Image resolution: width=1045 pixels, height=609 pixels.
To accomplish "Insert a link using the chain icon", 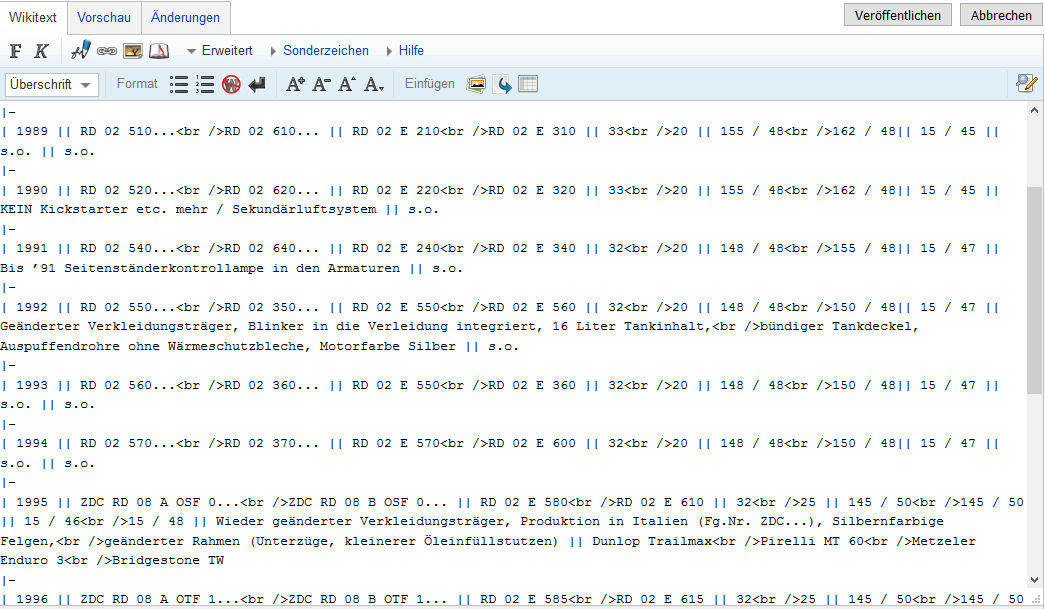I will [x=107, y=51].
